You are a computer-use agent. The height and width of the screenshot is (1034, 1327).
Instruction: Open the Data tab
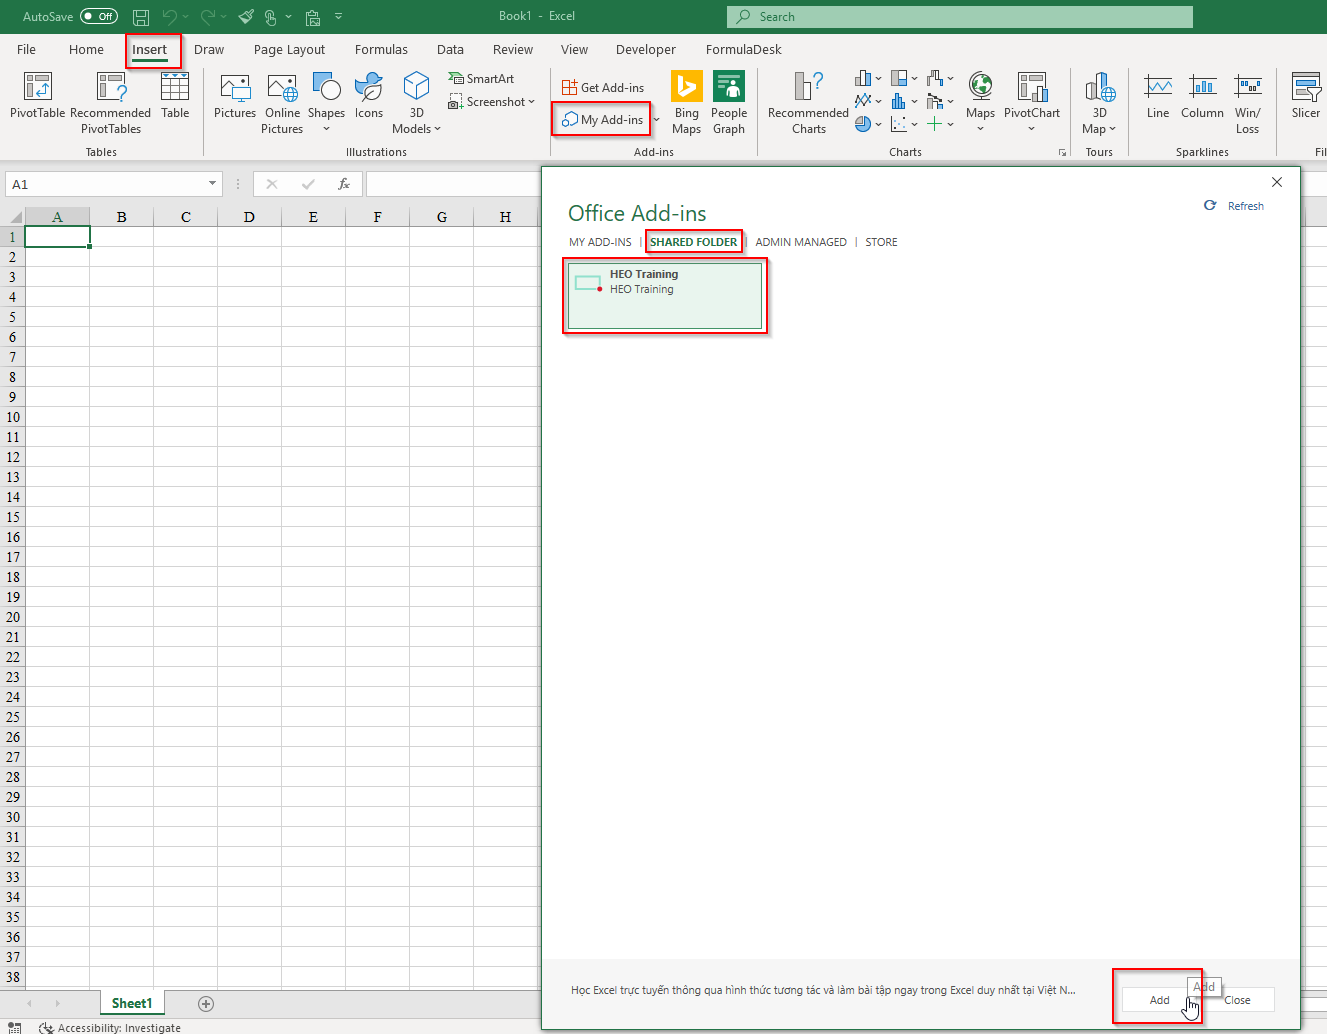click(x=450, y=50)
